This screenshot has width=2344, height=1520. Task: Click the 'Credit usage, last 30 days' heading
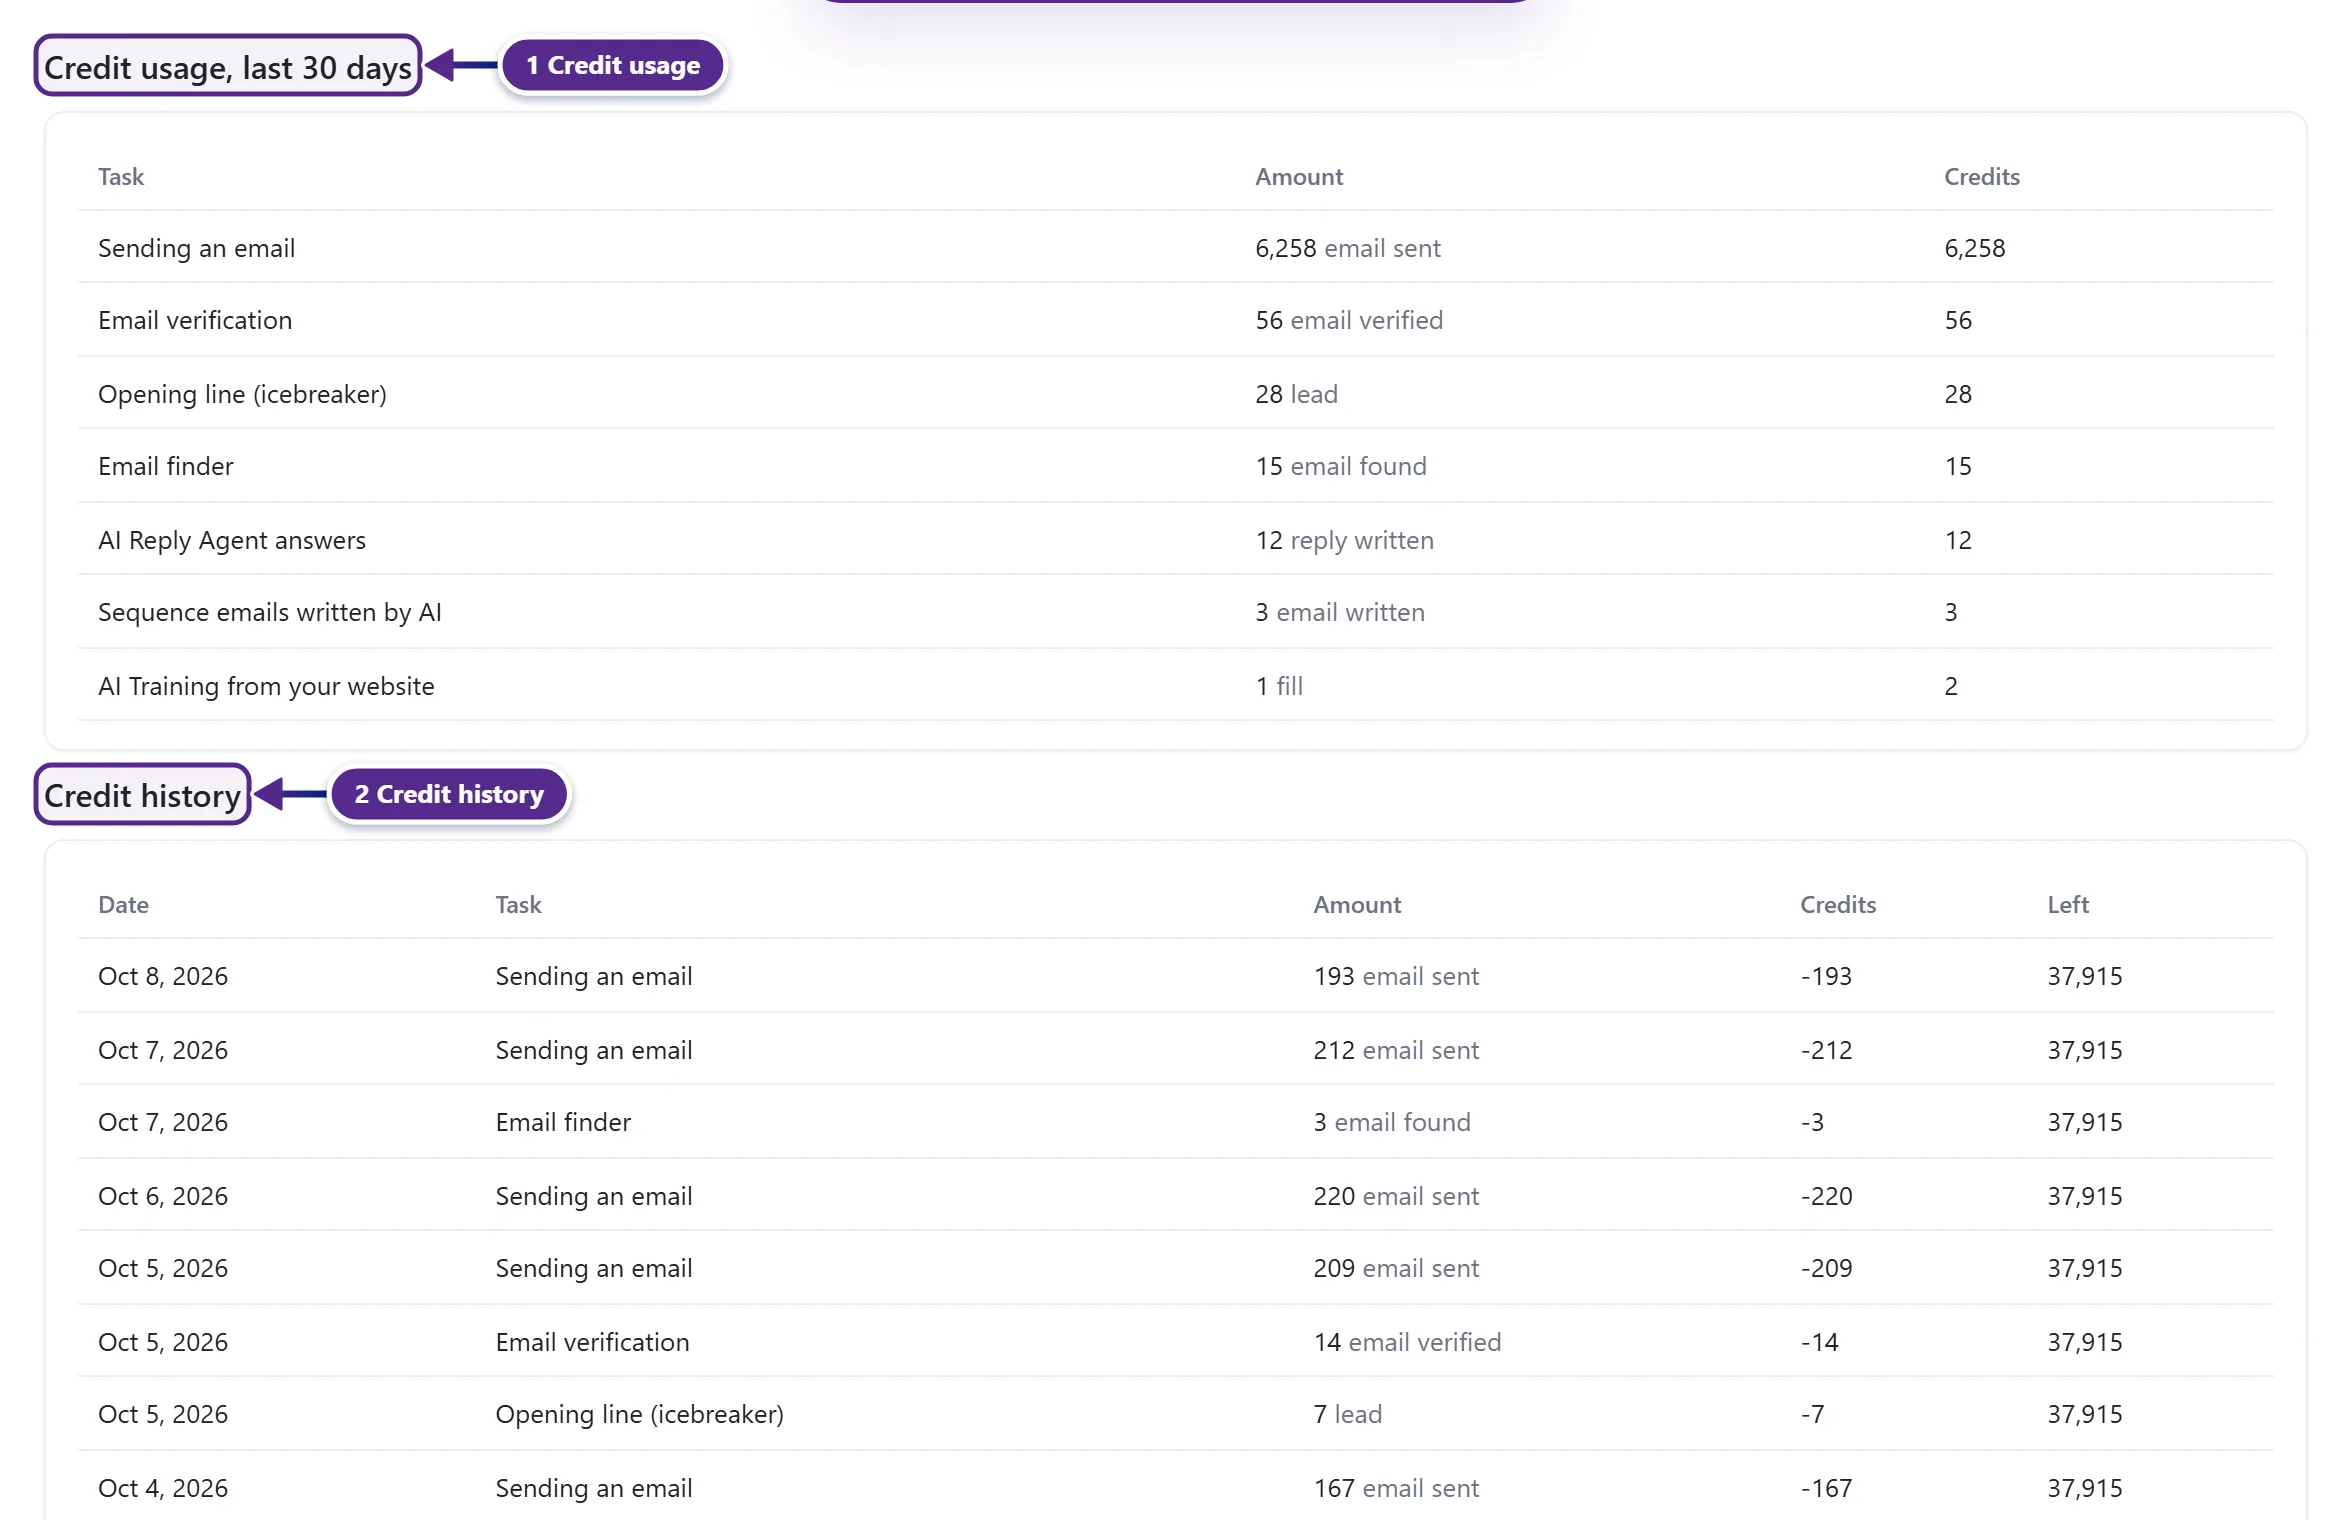pos(228,67)
